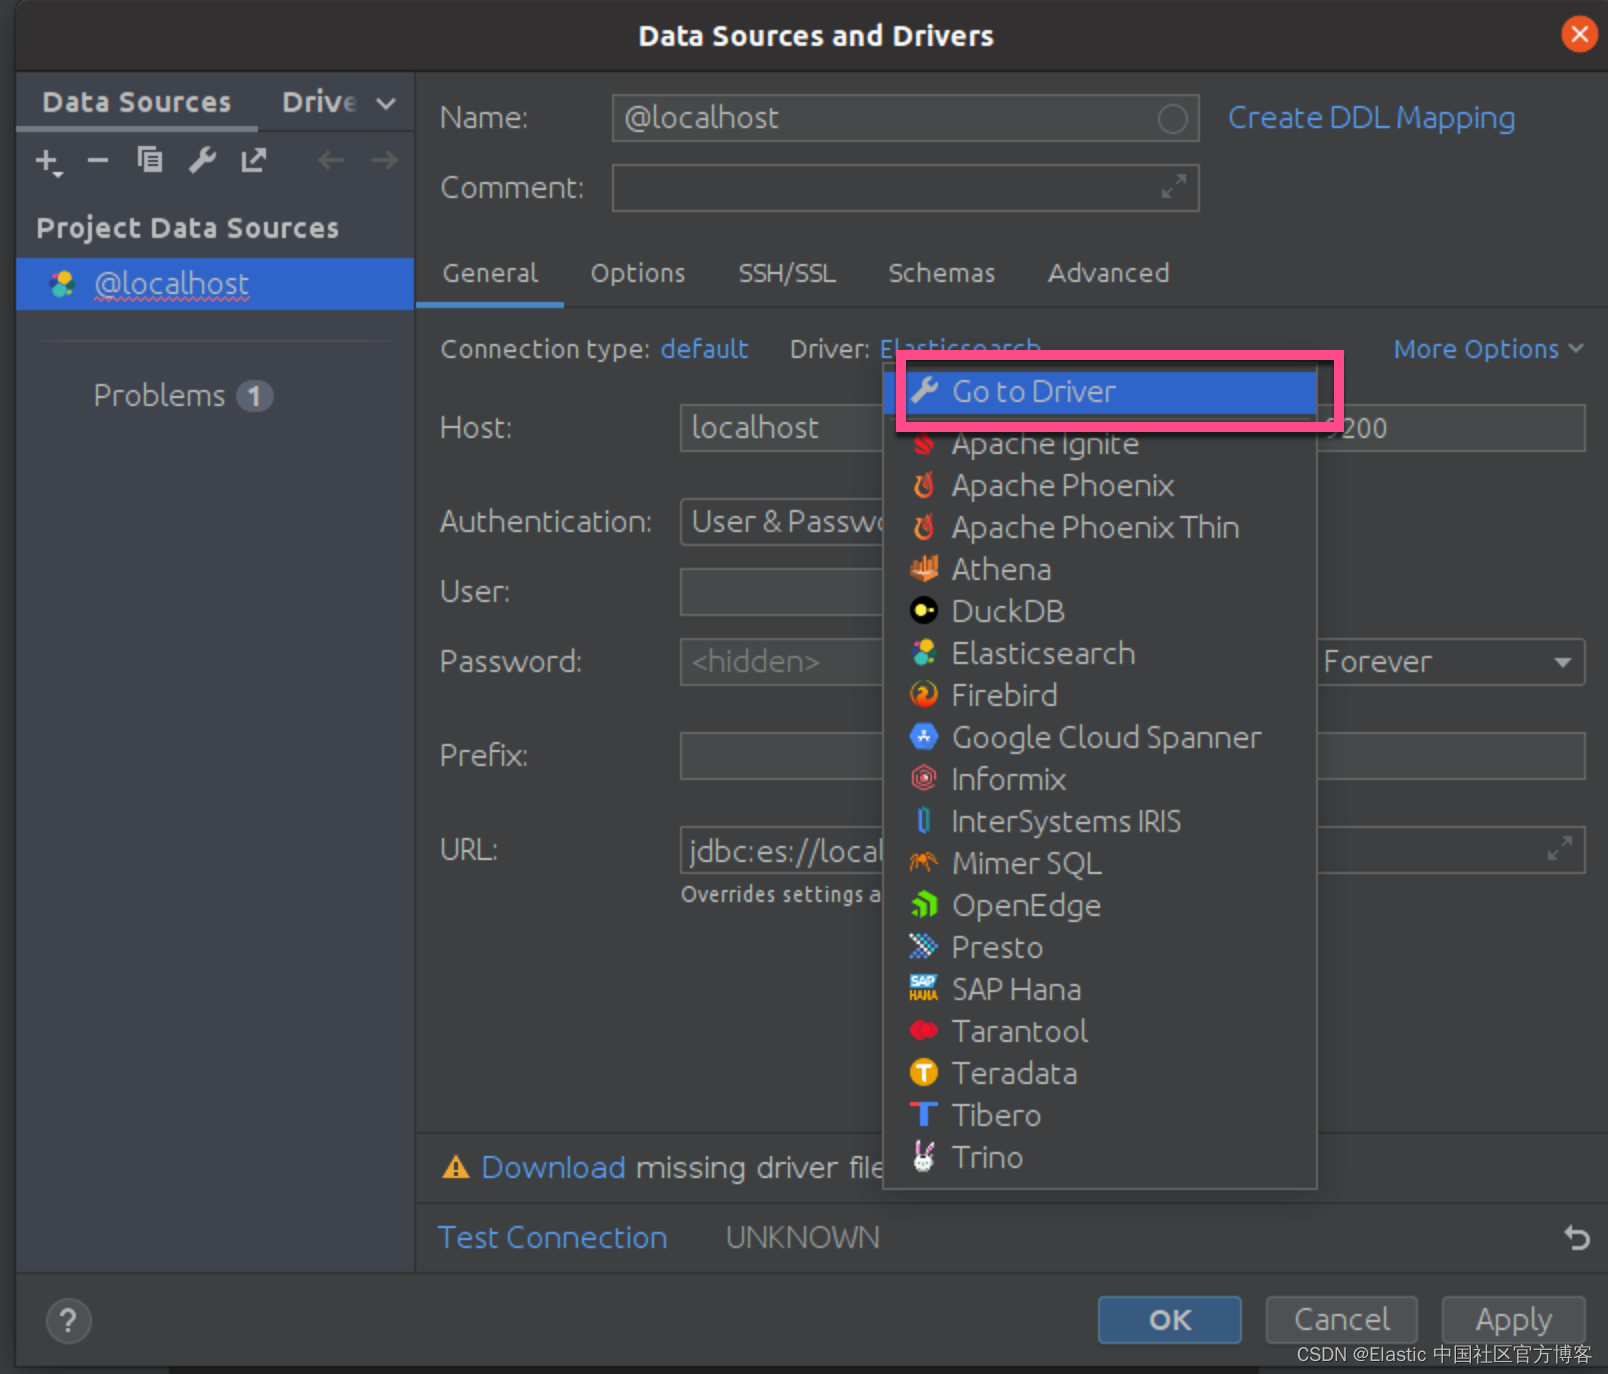Pick Firebird driver entry
1608x1374 pixels.
[1100, 696]
